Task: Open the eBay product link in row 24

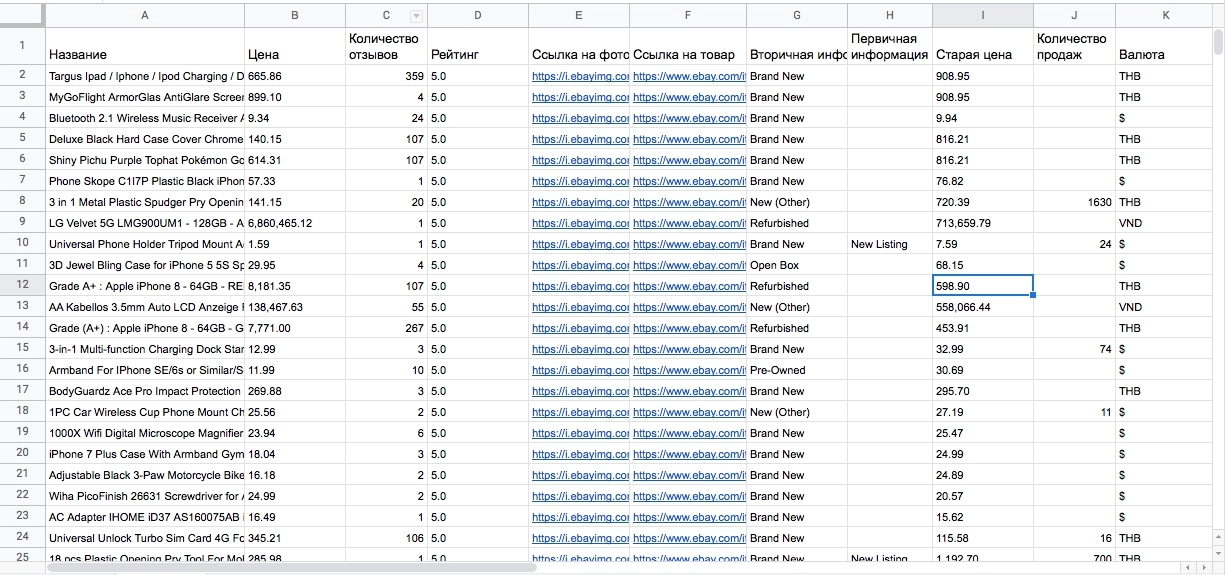Action: pos(689,538)
